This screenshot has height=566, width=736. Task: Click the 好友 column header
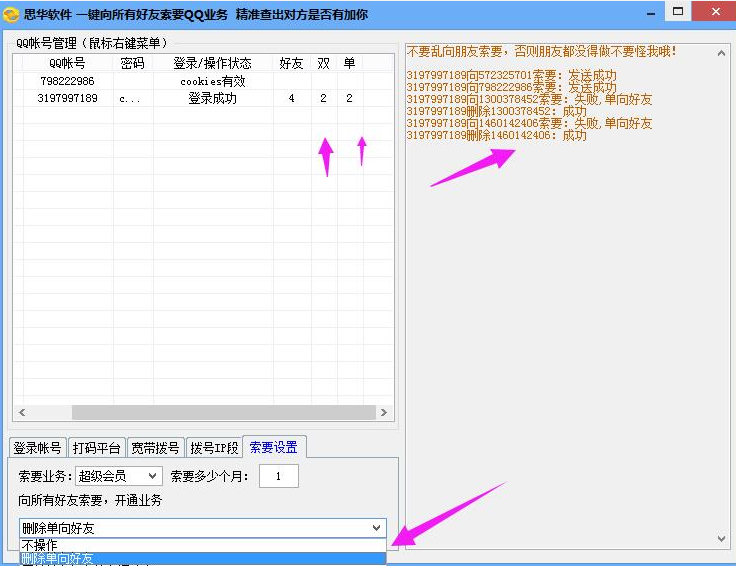click(292, 63)
